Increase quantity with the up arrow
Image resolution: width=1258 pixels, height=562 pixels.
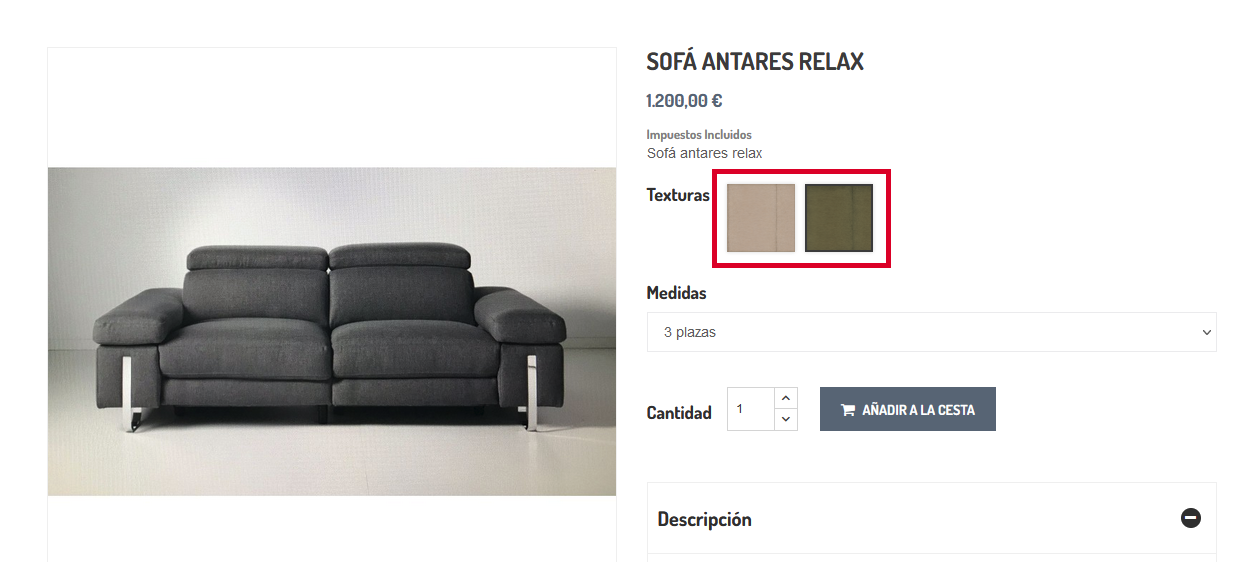pos(786,398)
